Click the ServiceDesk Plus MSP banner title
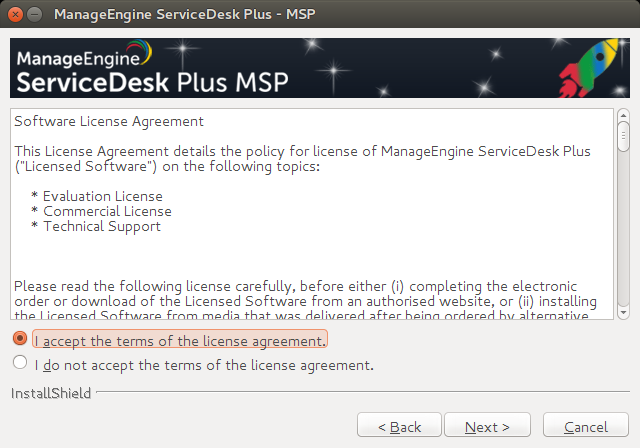The width and height of the screenshot is (640, 448). click(152, 82)
